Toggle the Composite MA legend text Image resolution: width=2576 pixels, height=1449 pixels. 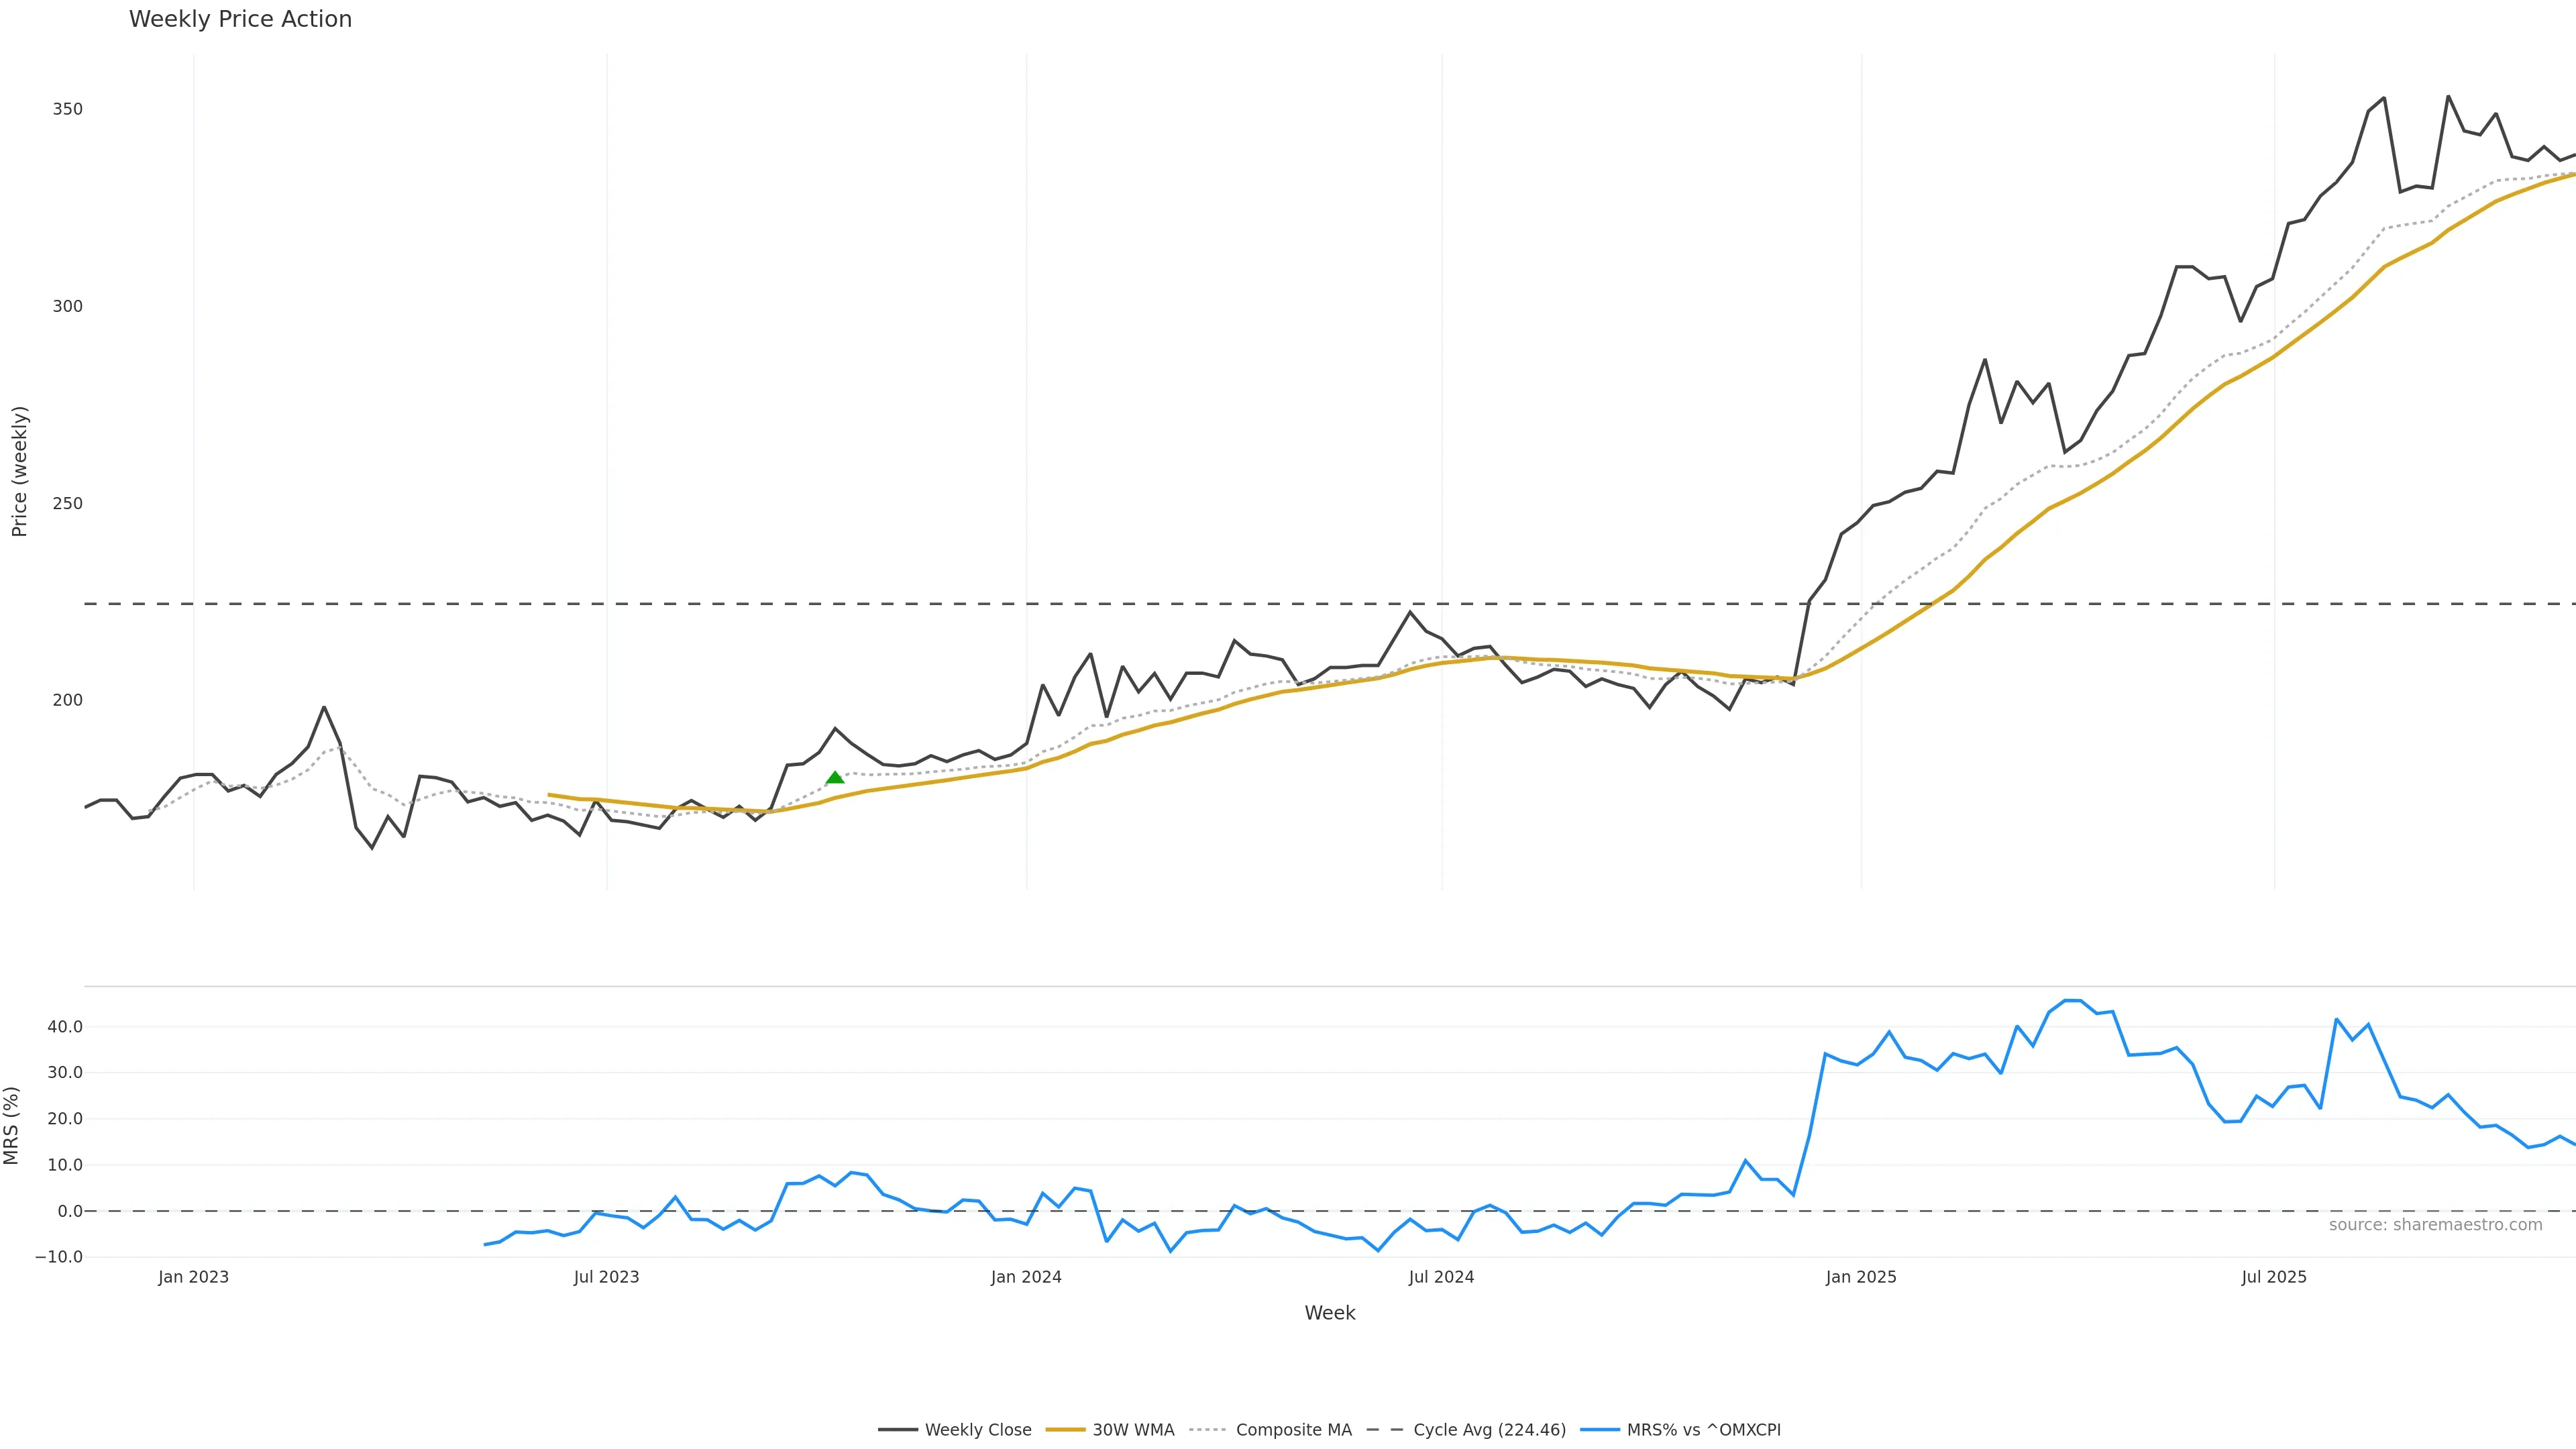point(1293,1430)
